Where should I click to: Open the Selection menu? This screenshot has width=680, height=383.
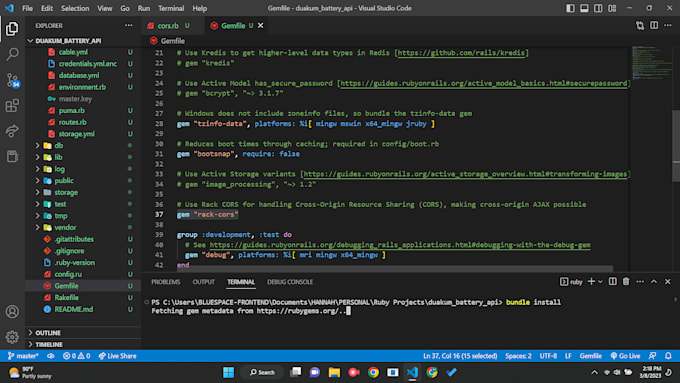[x=75, y=8]
